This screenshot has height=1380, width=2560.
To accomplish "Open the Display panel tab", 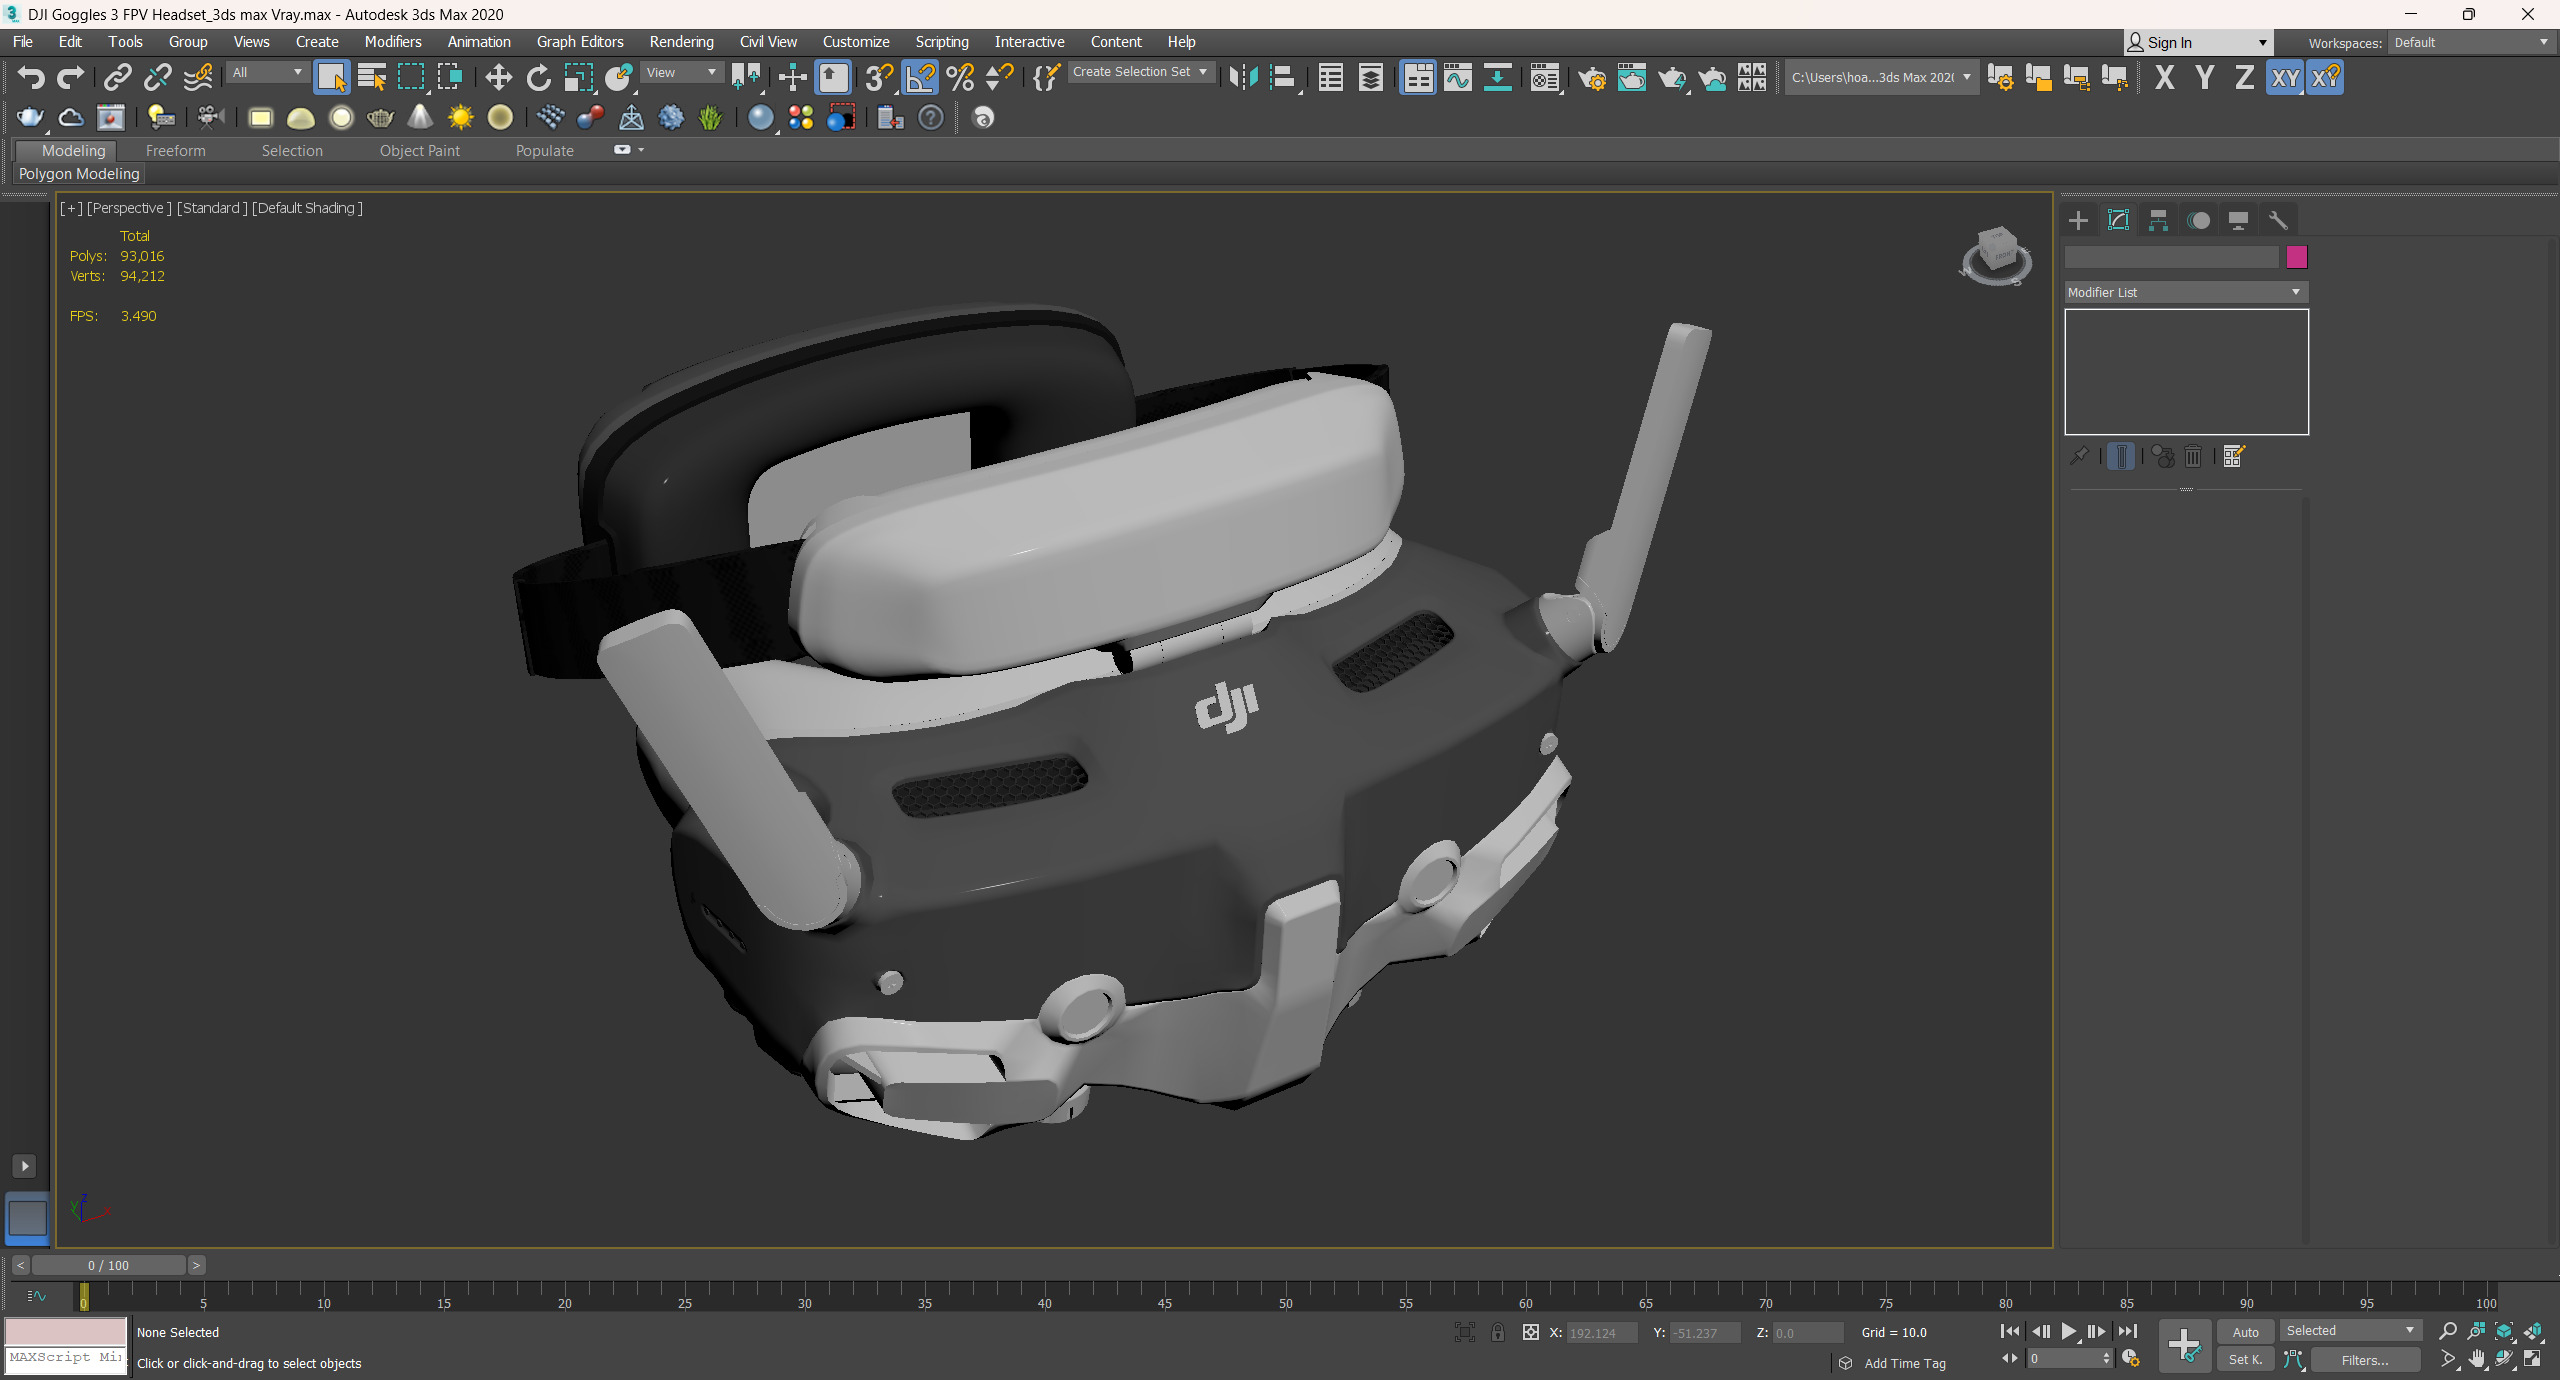I will pos(2238,220).
